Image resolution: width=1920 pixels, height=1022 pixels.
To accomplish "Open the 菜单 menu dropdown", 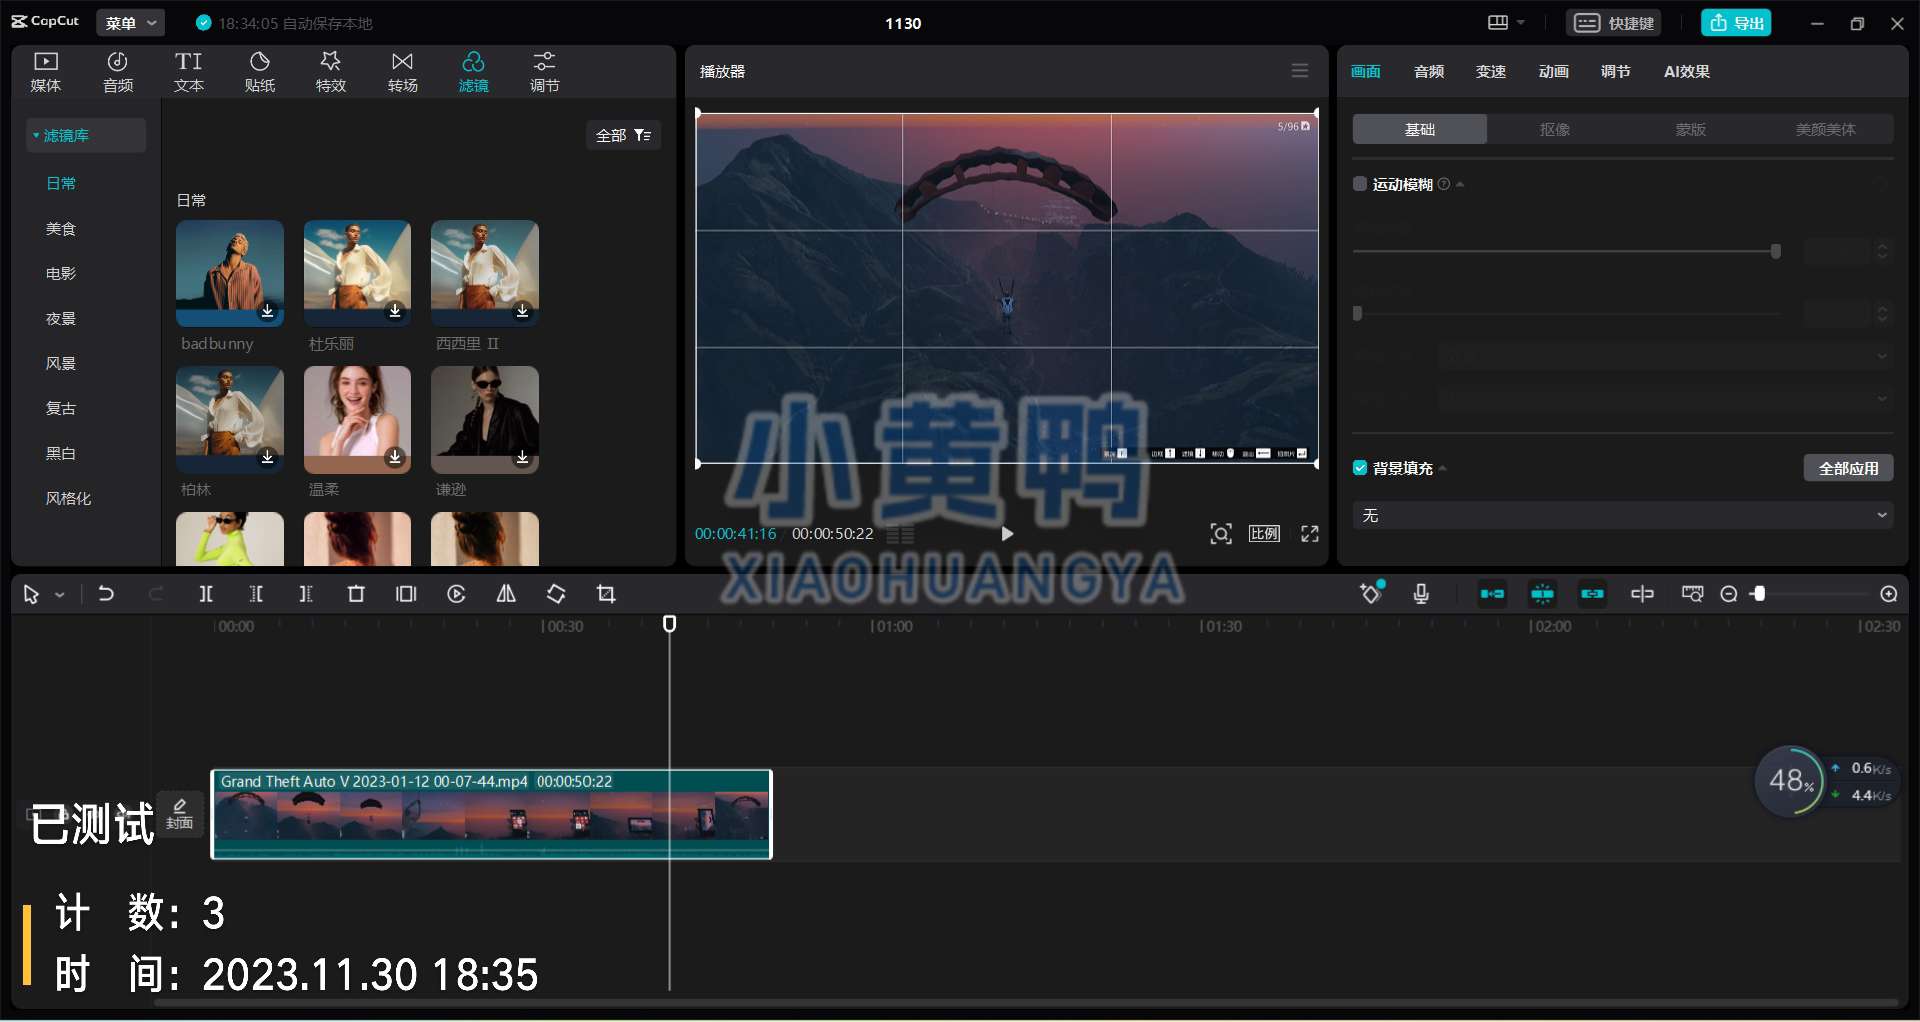I will pyautogui.click(x=131, y=23).
